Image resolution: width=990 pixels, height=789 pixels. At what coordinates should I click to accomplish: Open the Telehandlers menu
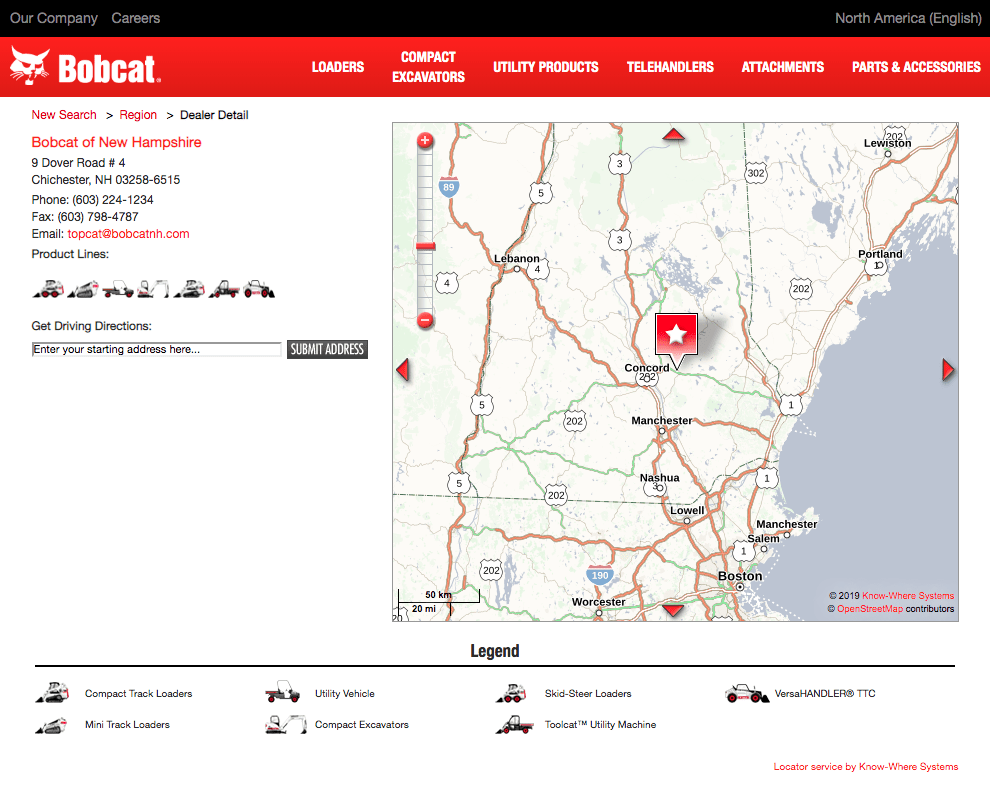pos(670,67)
